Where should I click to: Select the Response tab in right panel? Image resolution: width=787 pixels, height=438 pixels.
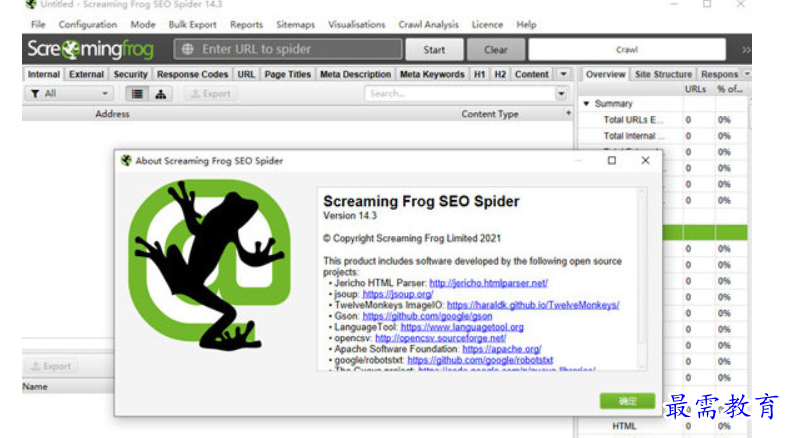pos(719,74)
